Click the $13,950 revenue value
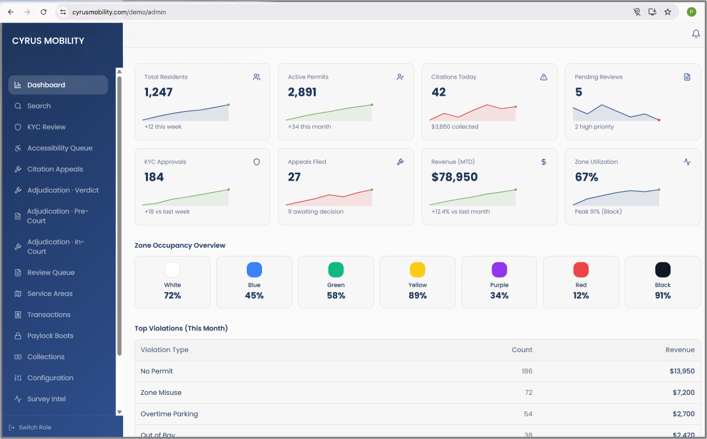The image size is (707, 439). coord(682,371)
